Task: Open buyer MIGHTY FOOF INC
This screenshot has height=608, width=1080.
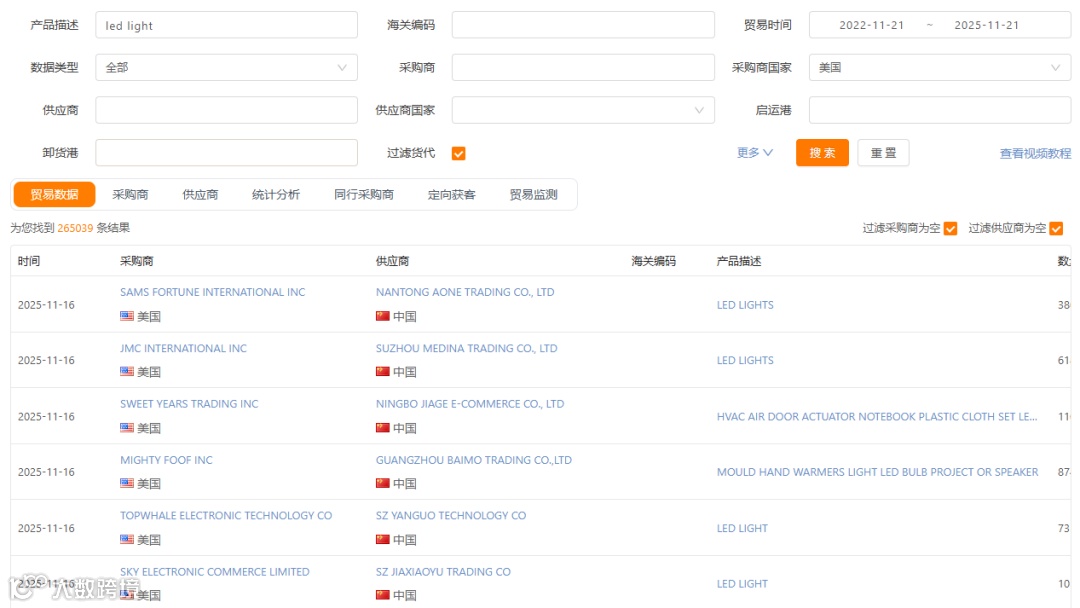Action: pyautogui.click(x=166, y=460)
